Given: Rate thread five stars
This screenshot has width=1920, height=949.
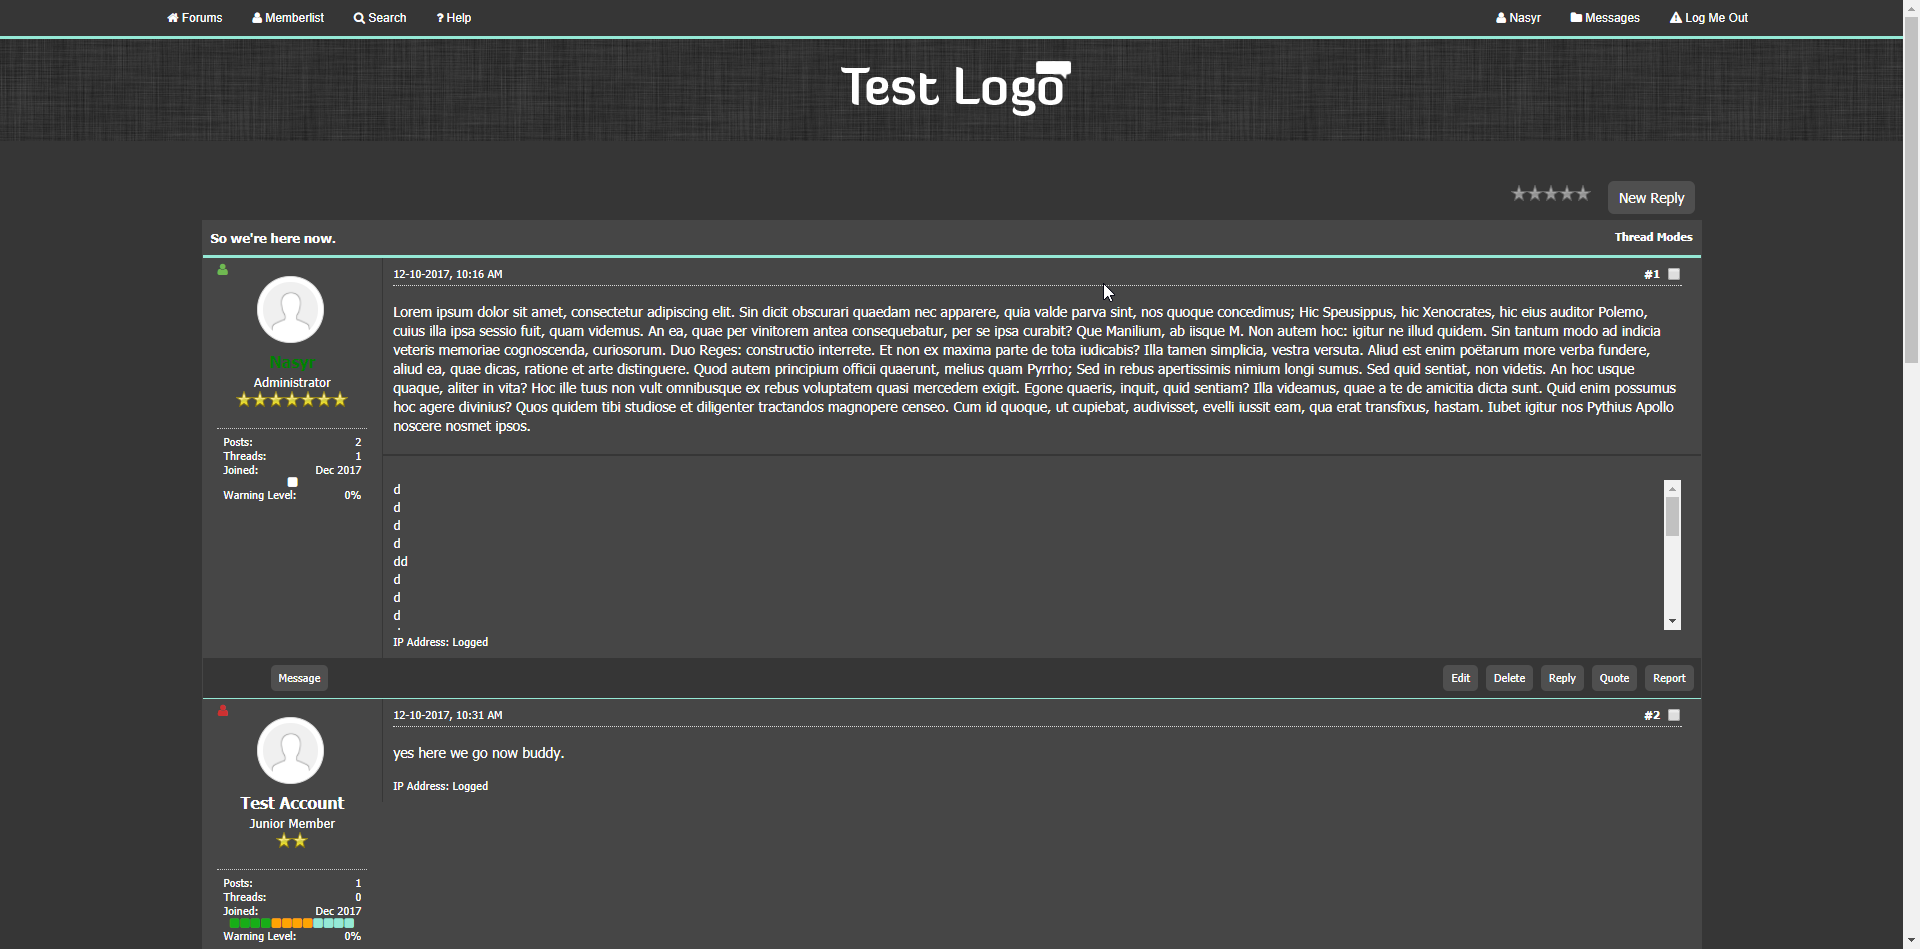Looking at the screenshot, I should [x=1583, y=194].
